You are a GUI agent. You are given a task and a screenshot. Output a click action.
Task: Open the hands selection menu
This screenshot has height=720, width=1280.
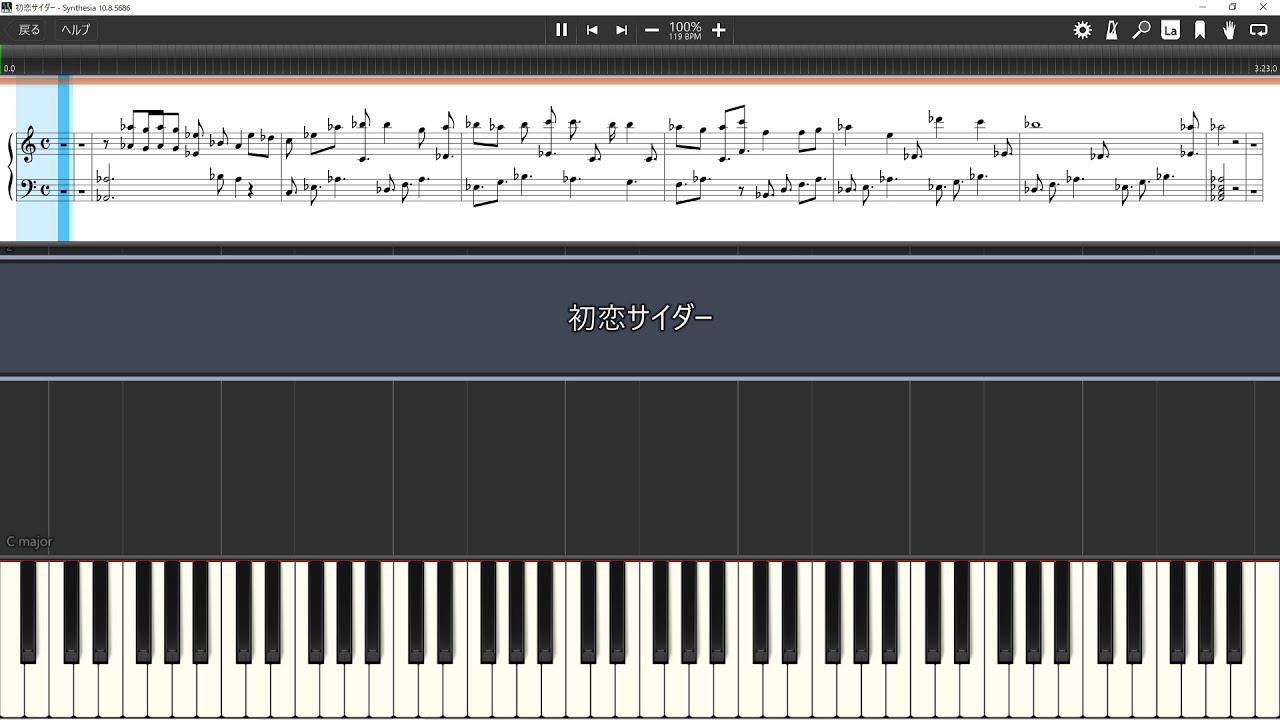tap(1229, 30)
